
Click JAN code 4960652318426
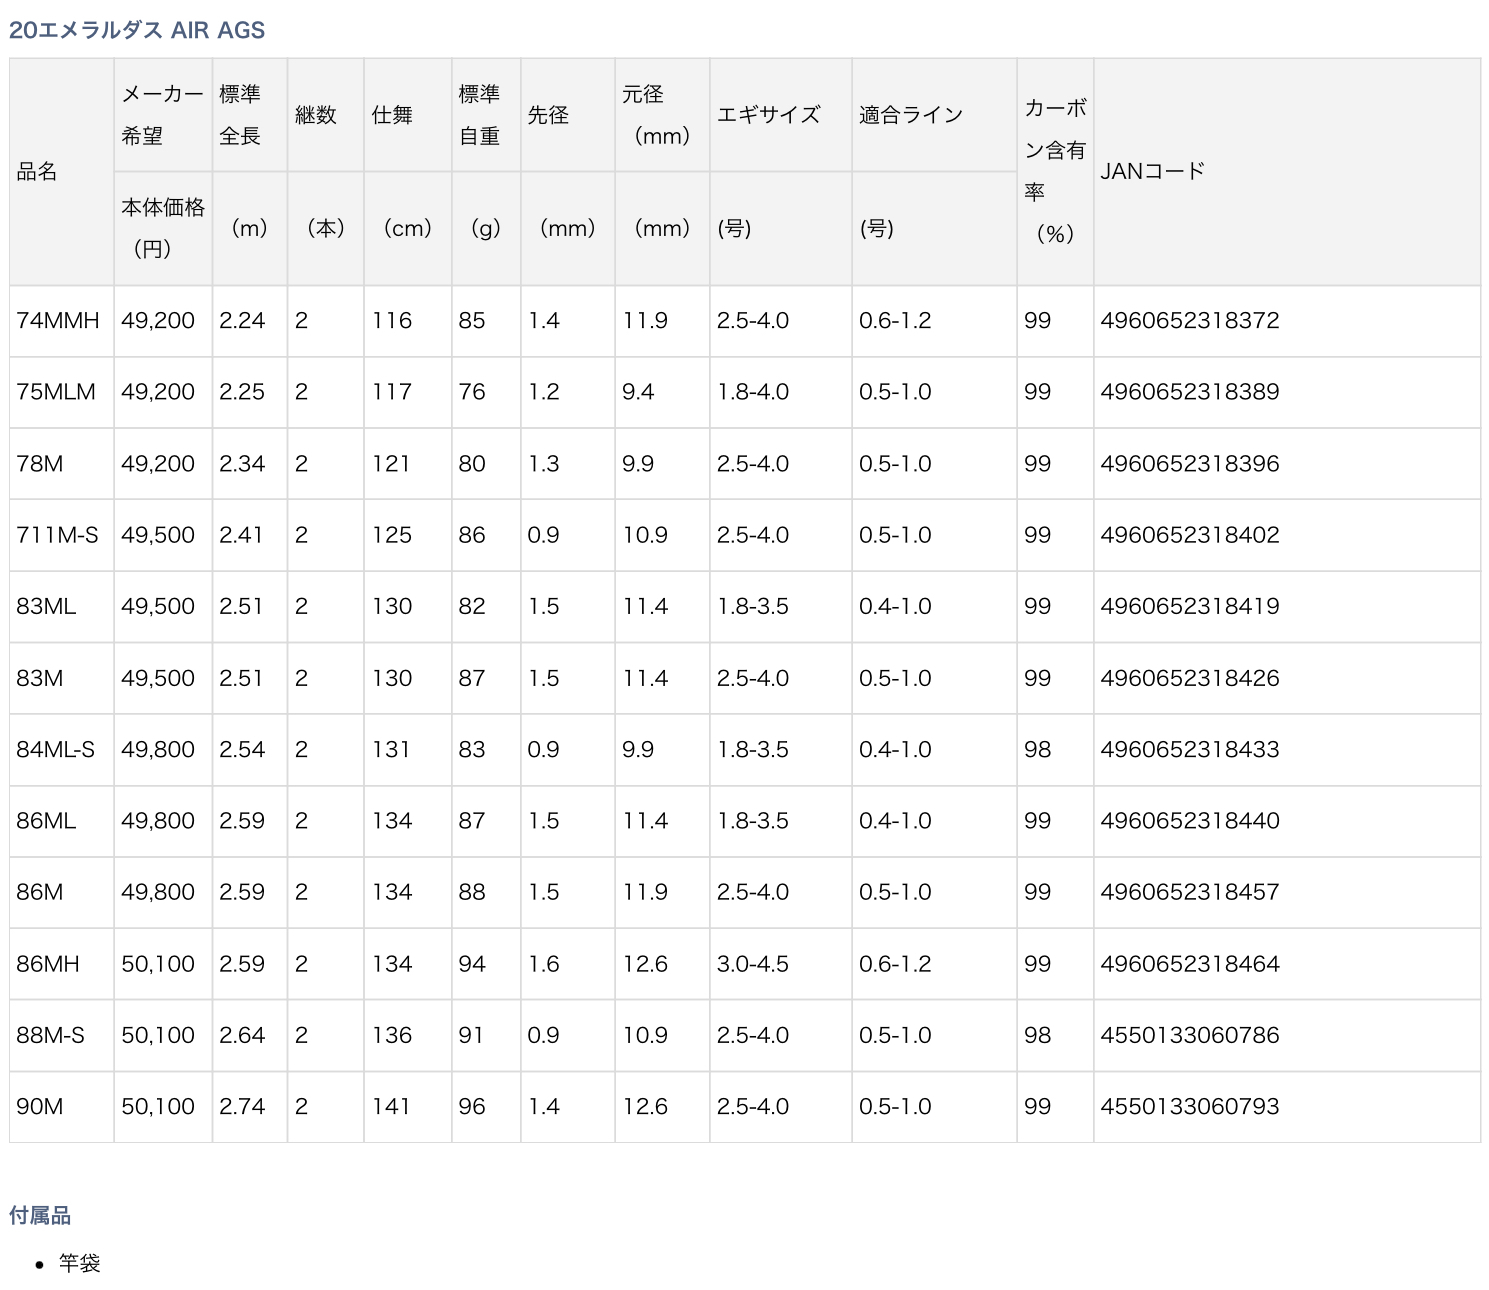click(x=1190, y=678)
